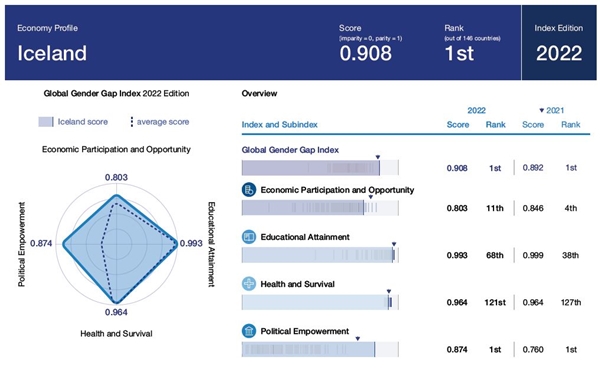Click the Political Empowerment building icon
Image resolution: width=600 pixels, height=368 pixels.
(249, 331)
